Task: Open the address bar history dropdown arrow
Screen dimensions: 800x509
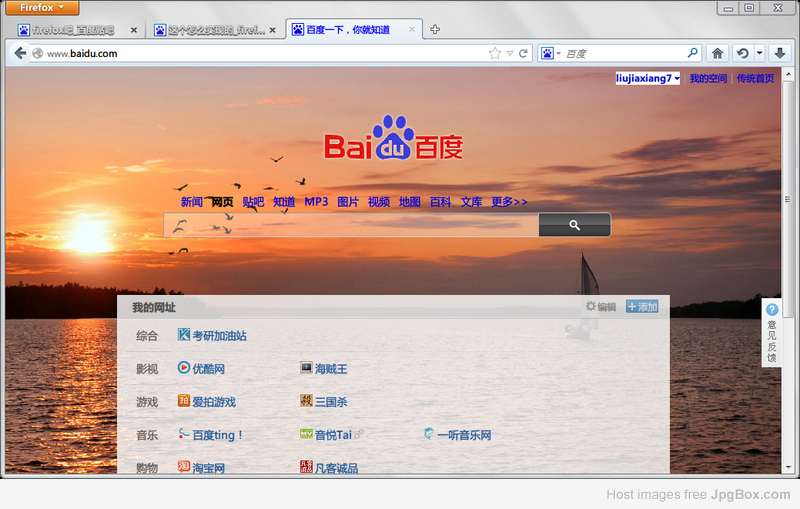Action: [x=510, y=53]
